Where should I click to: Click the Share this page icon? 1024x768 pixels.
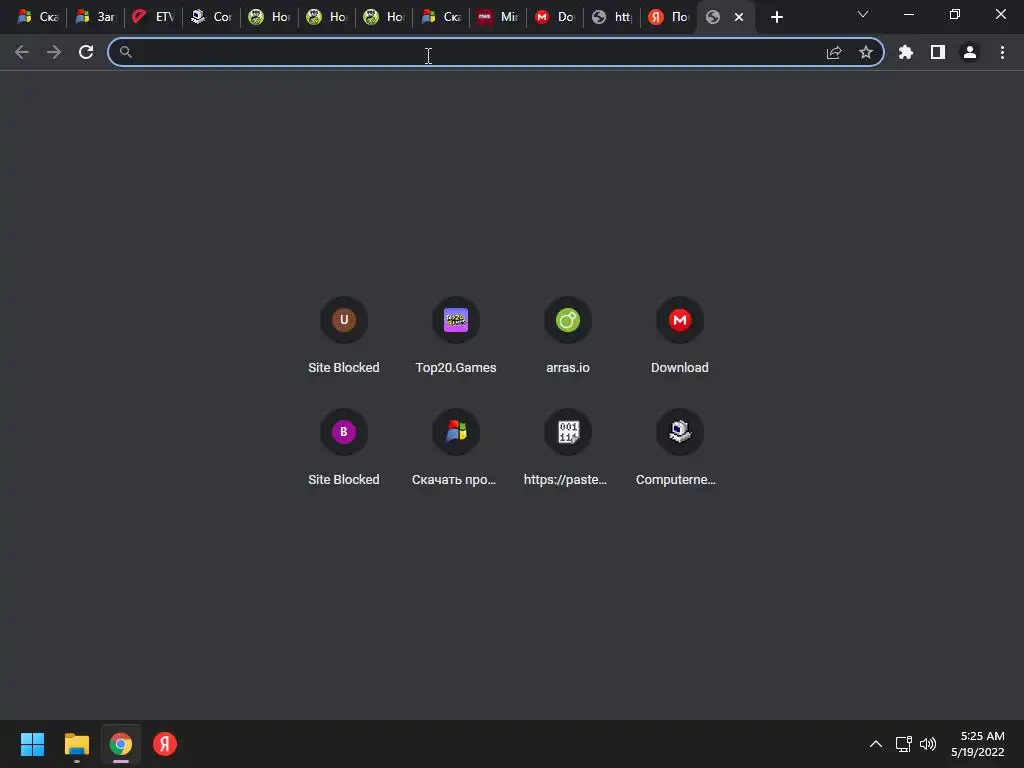834,52
